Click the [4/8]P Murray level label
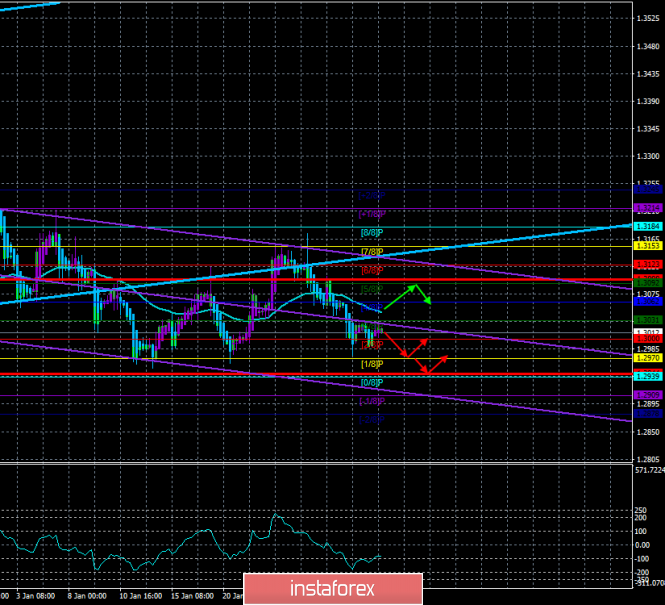665x605 pixels. coord(372,307)
